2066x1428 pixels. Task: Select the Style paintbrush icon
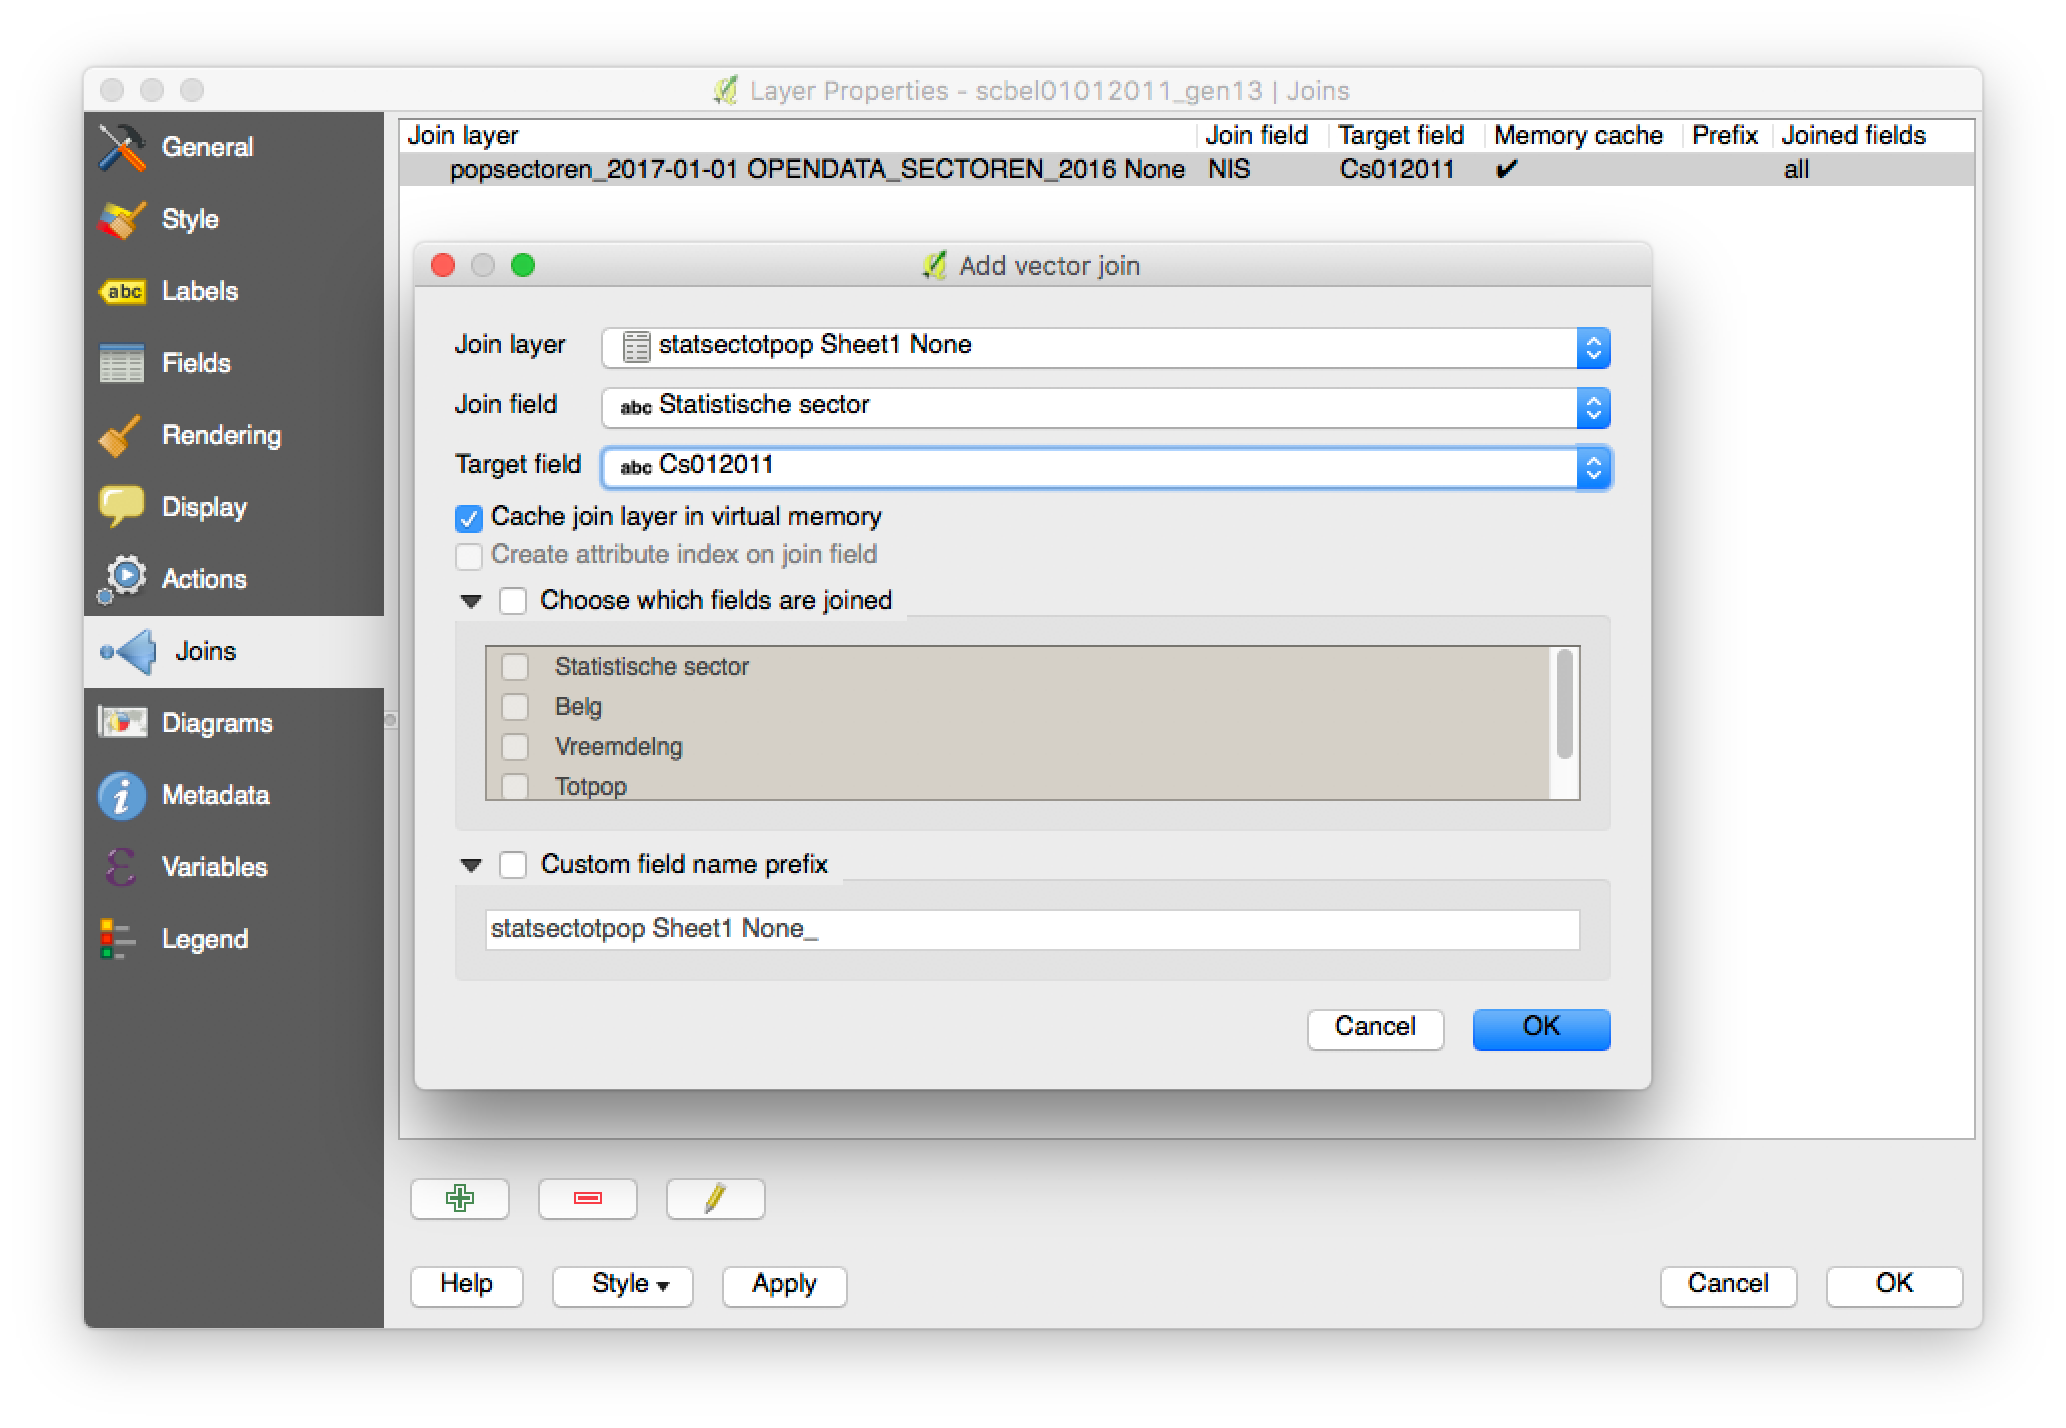(x=122, y=219)
